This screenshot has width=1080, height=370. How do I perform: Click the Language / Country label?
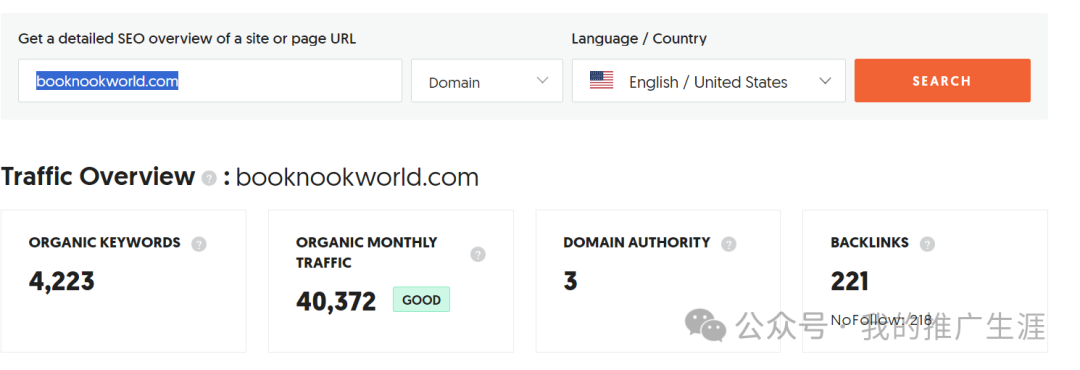tap(639, 39)
